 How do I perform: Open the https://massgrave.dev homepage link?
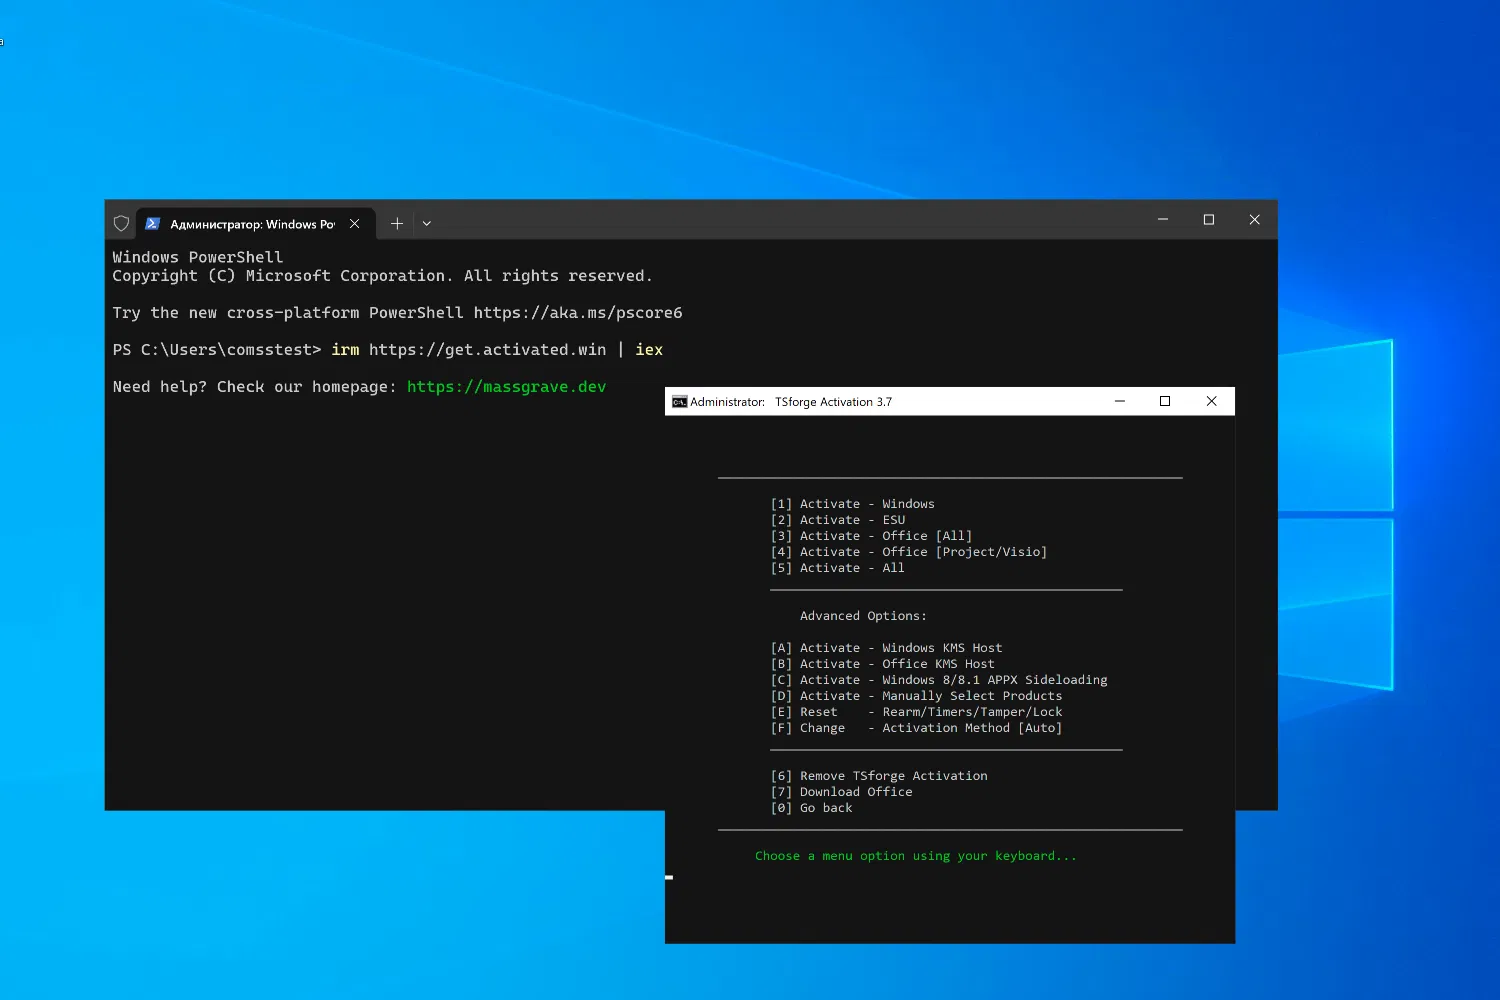507,387
